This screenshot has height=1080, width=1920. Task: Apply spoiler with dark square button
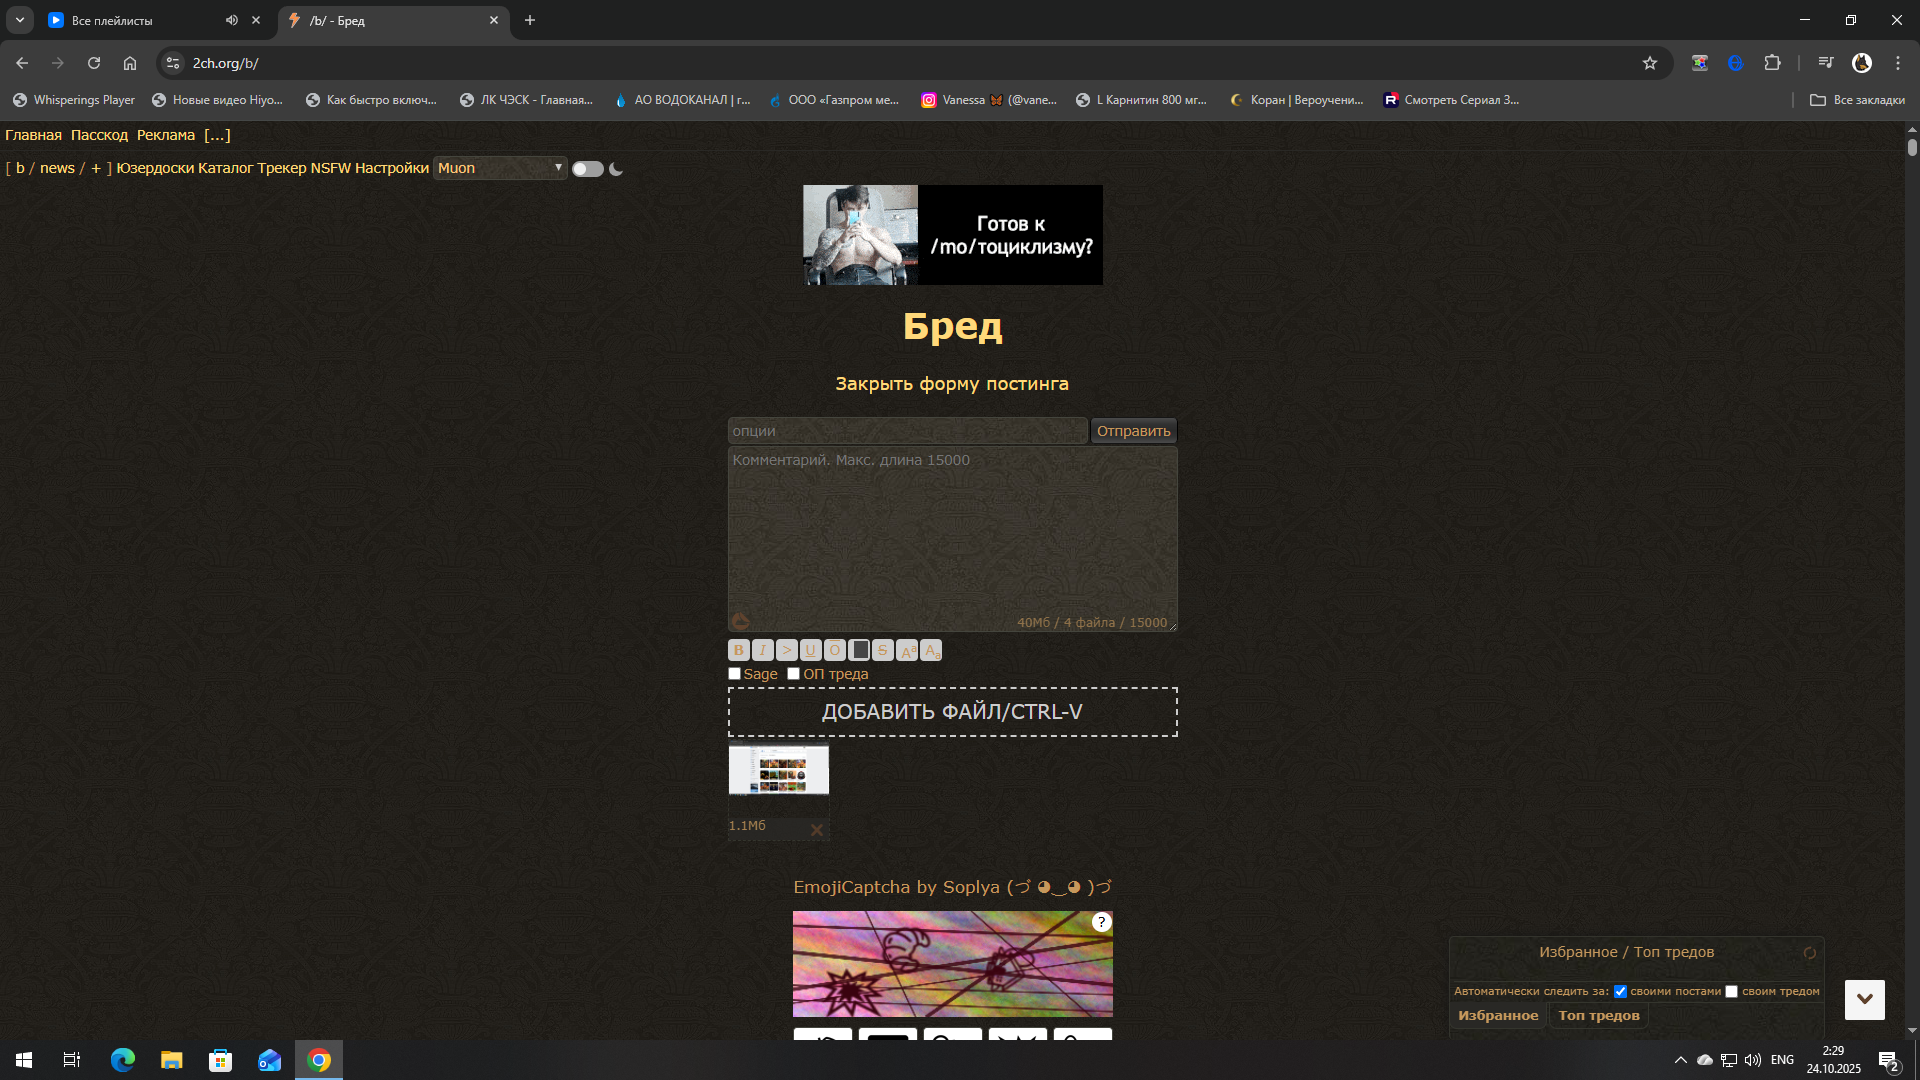click(x=859, y=650)
